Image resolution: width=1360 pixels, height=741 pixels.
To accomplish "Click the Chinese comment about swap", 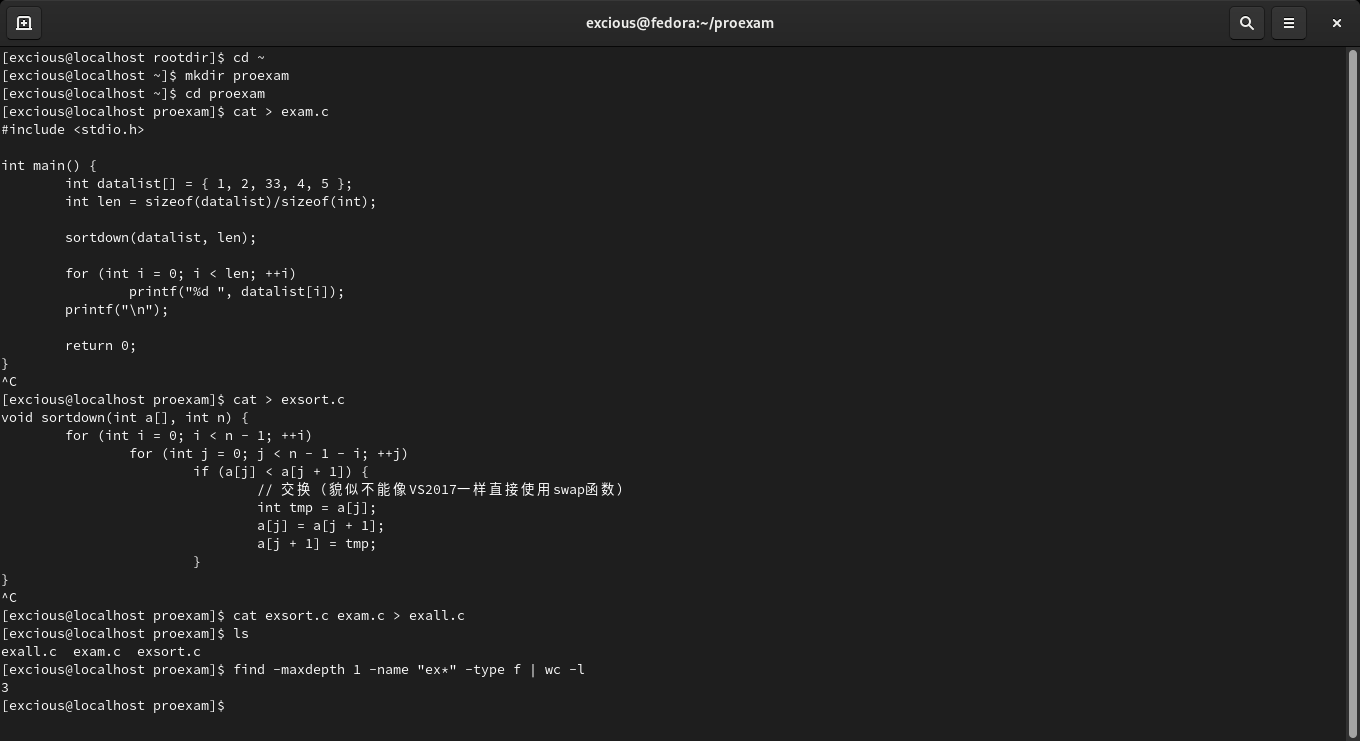I will pos(441,490).
